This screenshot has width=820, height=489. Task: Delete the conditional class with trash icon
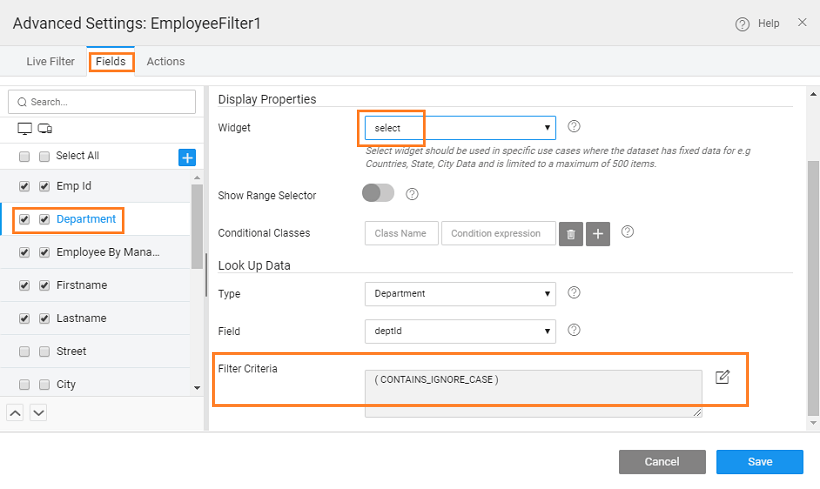(571, 233)
